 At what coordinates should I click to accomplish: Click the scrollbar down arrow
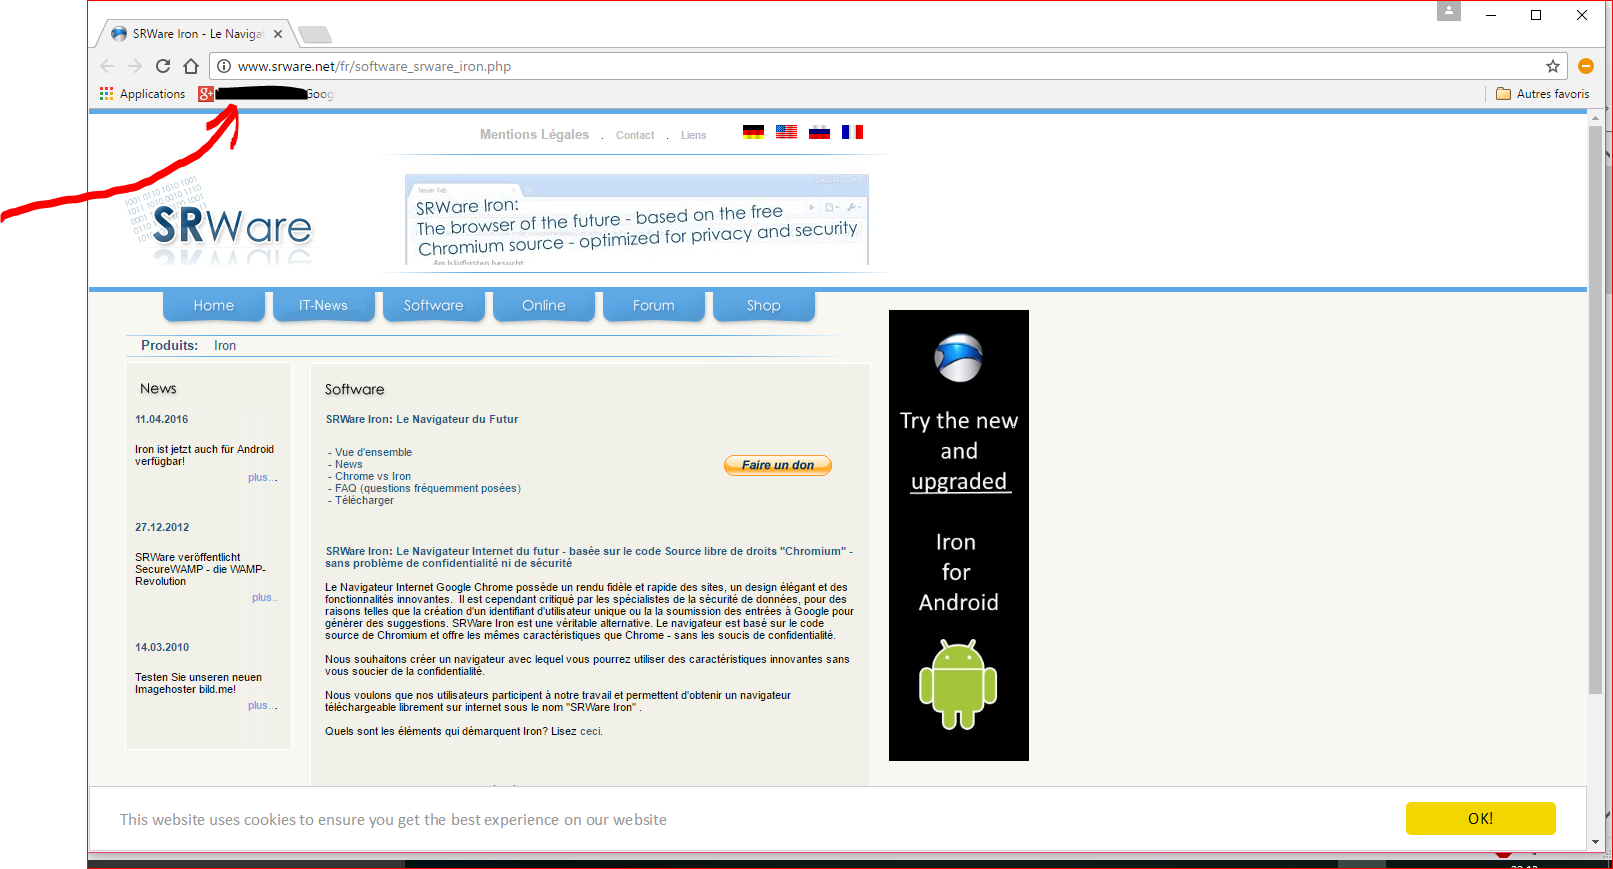click(1595, 842)
